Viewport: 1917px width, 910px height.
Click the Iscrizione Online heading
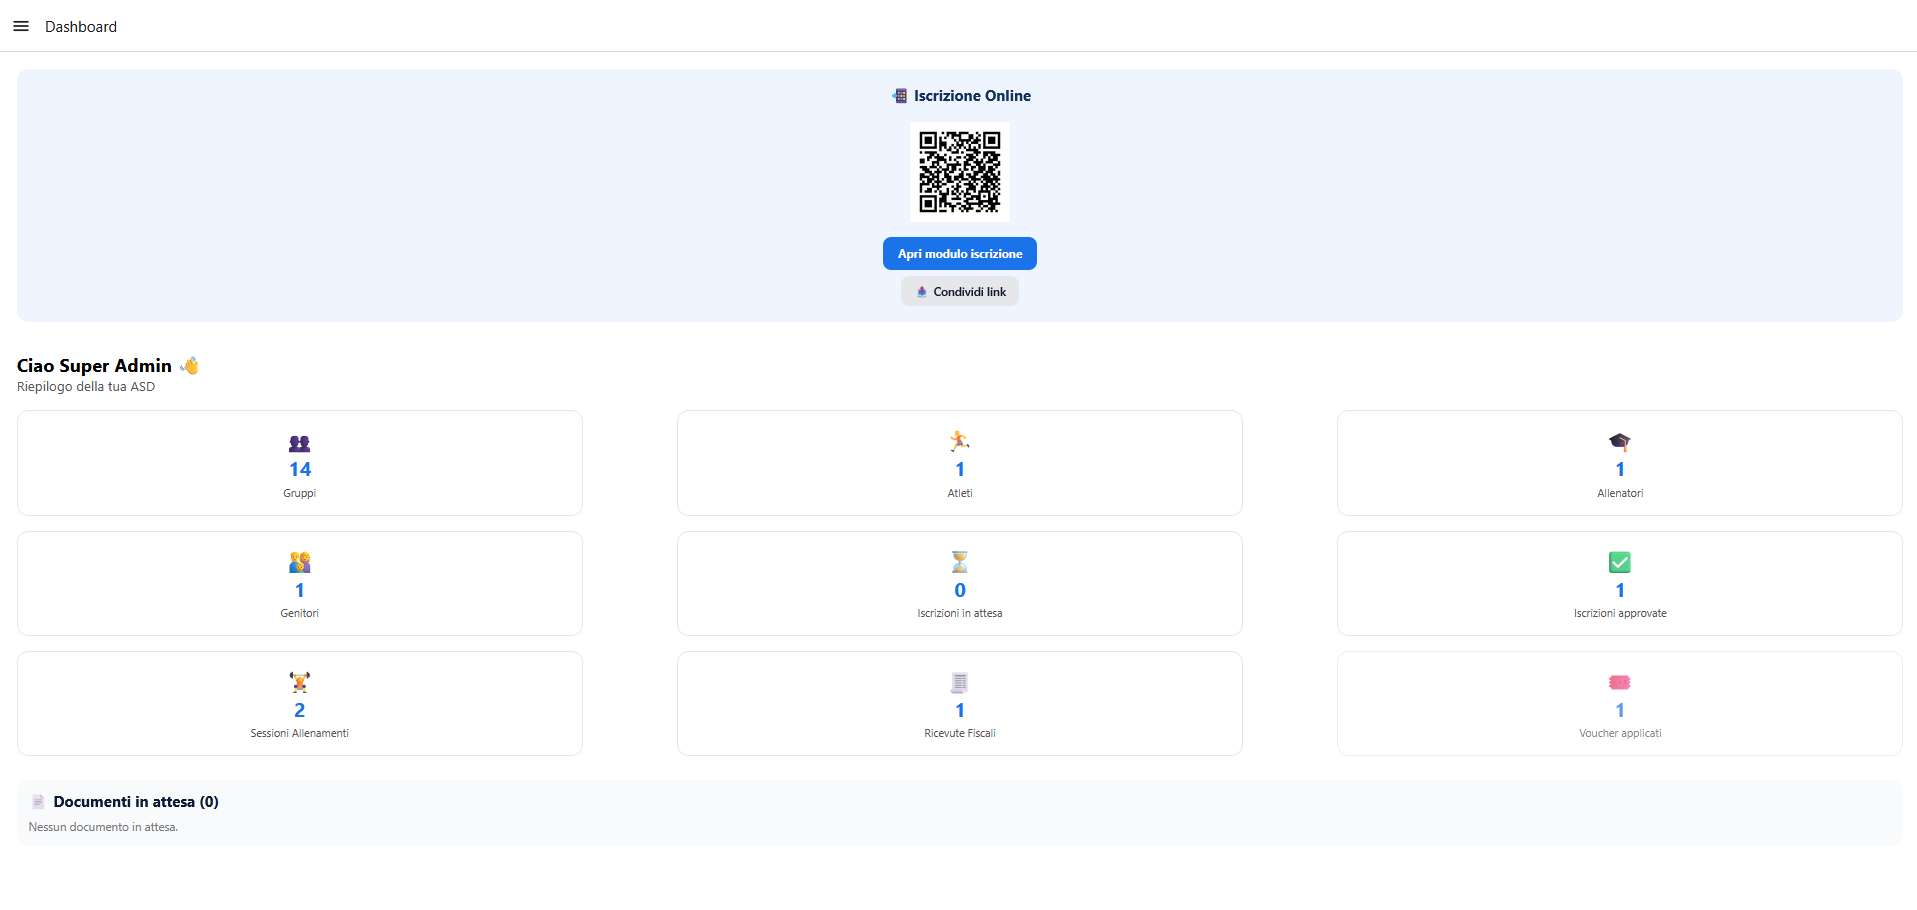pos(971,96)
